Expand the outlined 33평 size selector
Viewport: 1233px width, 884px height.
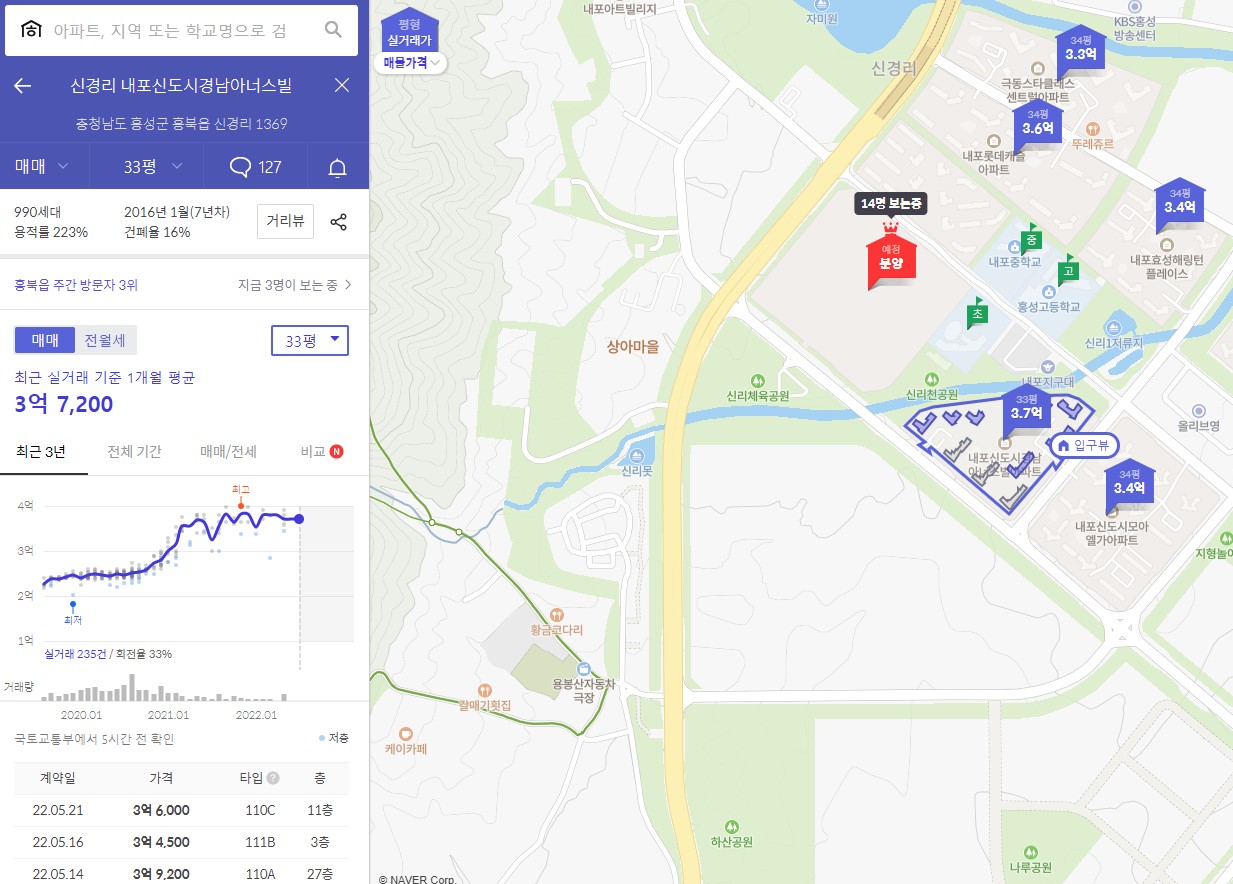(x=310, y=340)
